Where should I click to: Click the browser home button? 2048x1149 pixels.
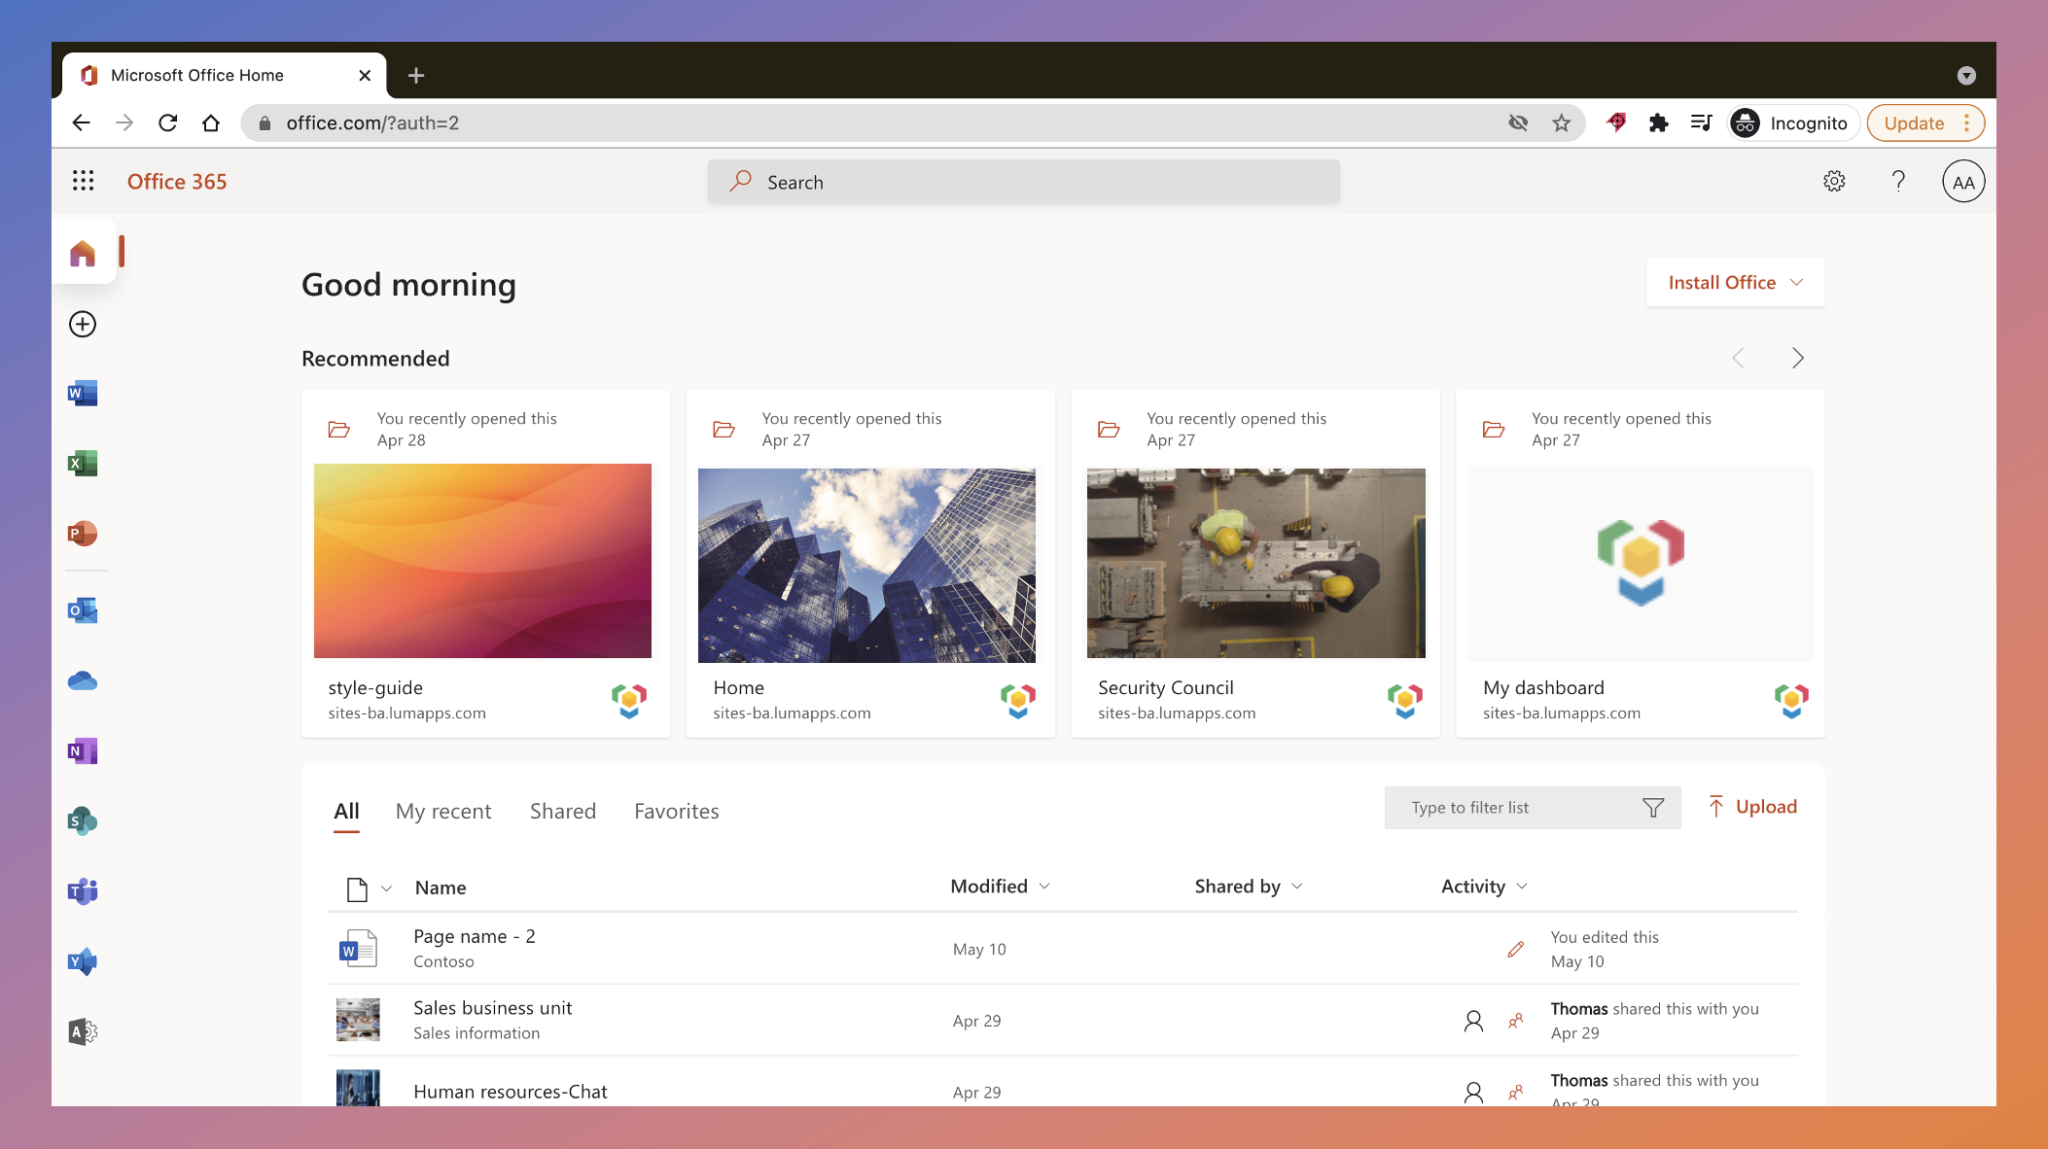(x=211, y=123)
